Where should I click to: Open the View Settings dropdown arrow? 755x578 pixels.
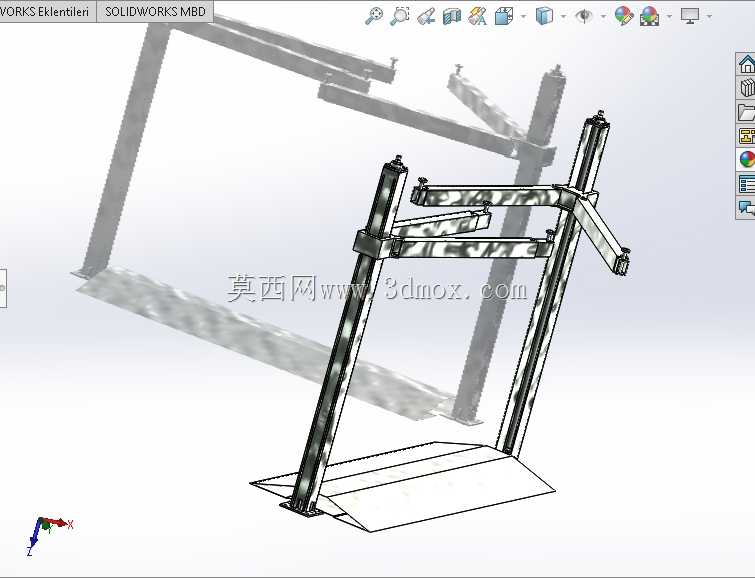coord(709,17)
